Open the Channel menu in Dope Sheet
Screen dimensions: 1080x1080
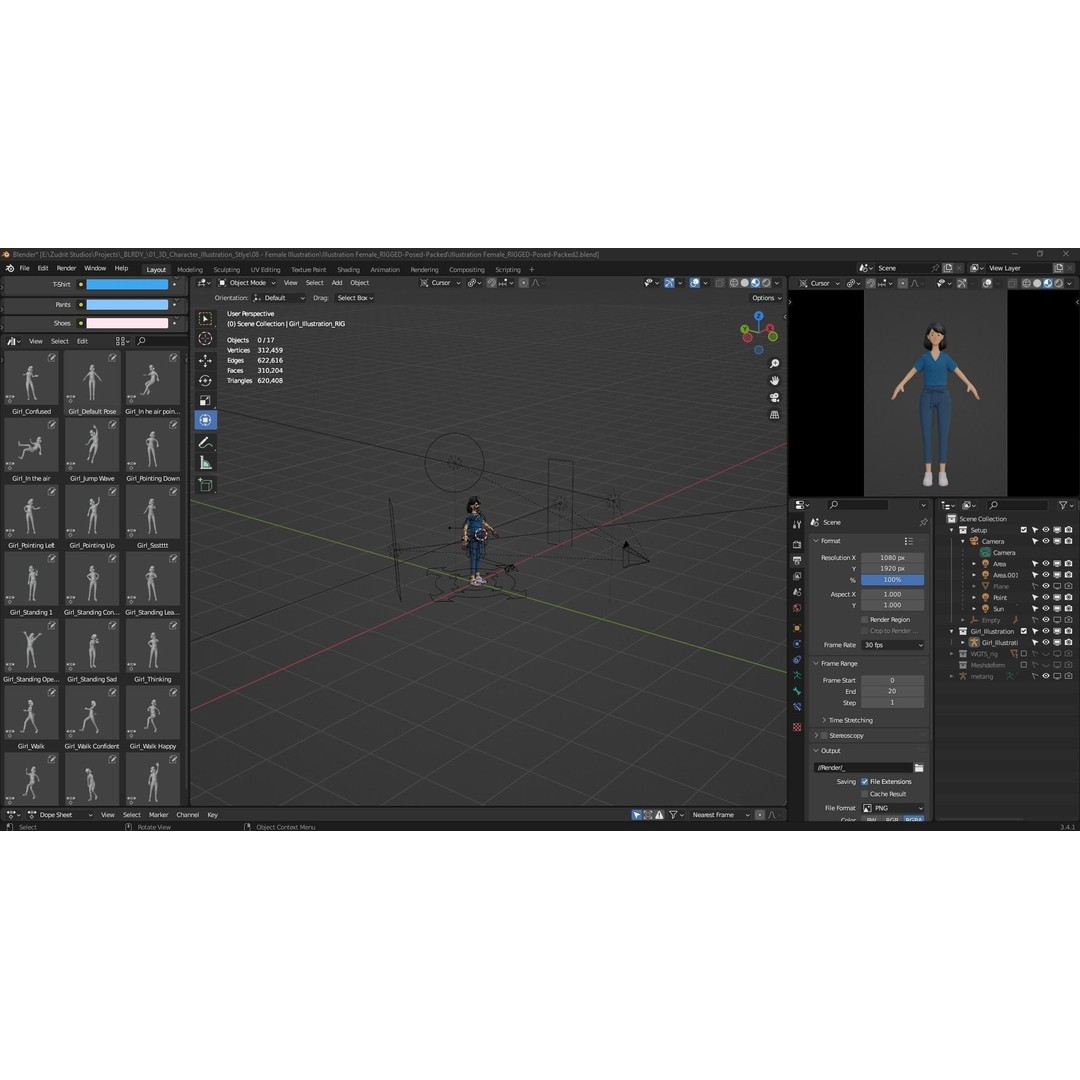[187, 815]
